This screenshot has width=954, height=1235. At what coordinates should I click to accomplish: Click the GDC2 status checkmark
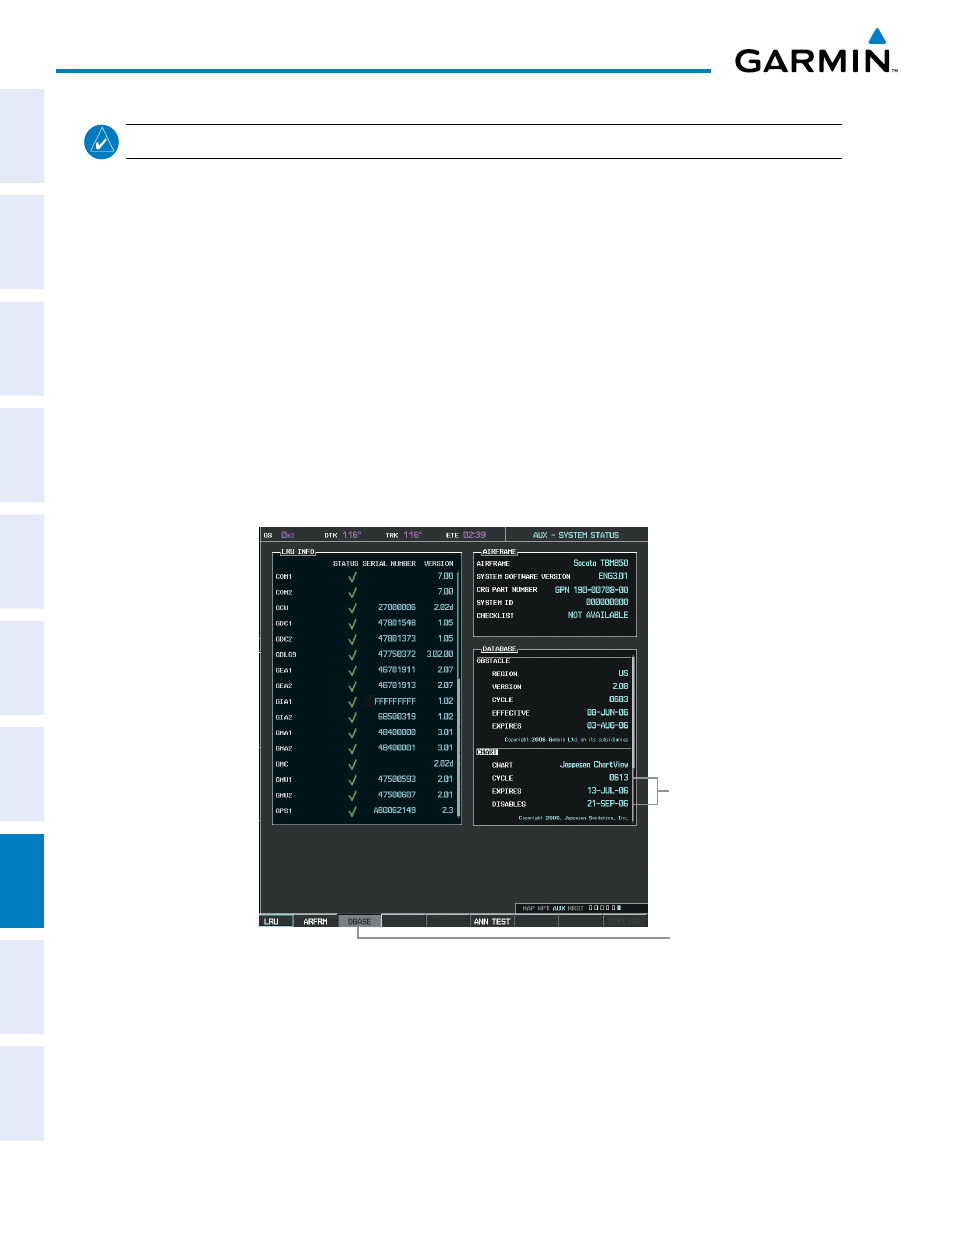(352, 639)
